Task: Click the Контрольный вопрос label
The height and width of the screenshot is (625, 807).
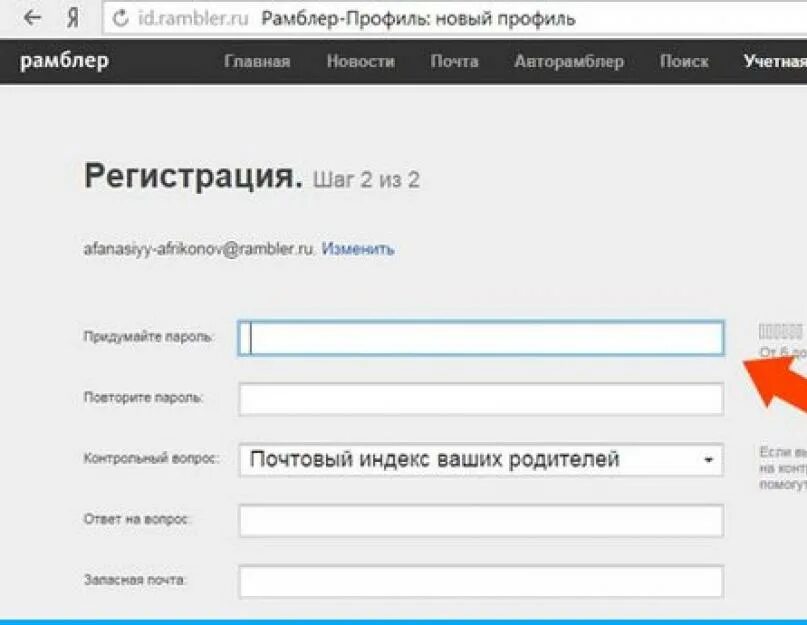Action: coord(151,458)
